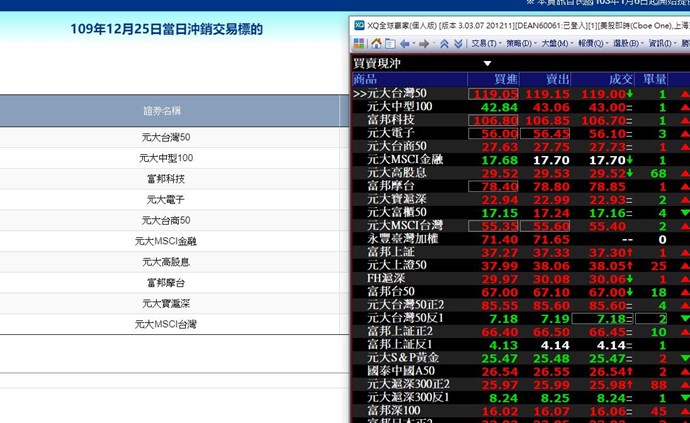Click the 證券名稱 header in the web page table
The height and width of the screenshot is (423, 690).
(162, 111)
